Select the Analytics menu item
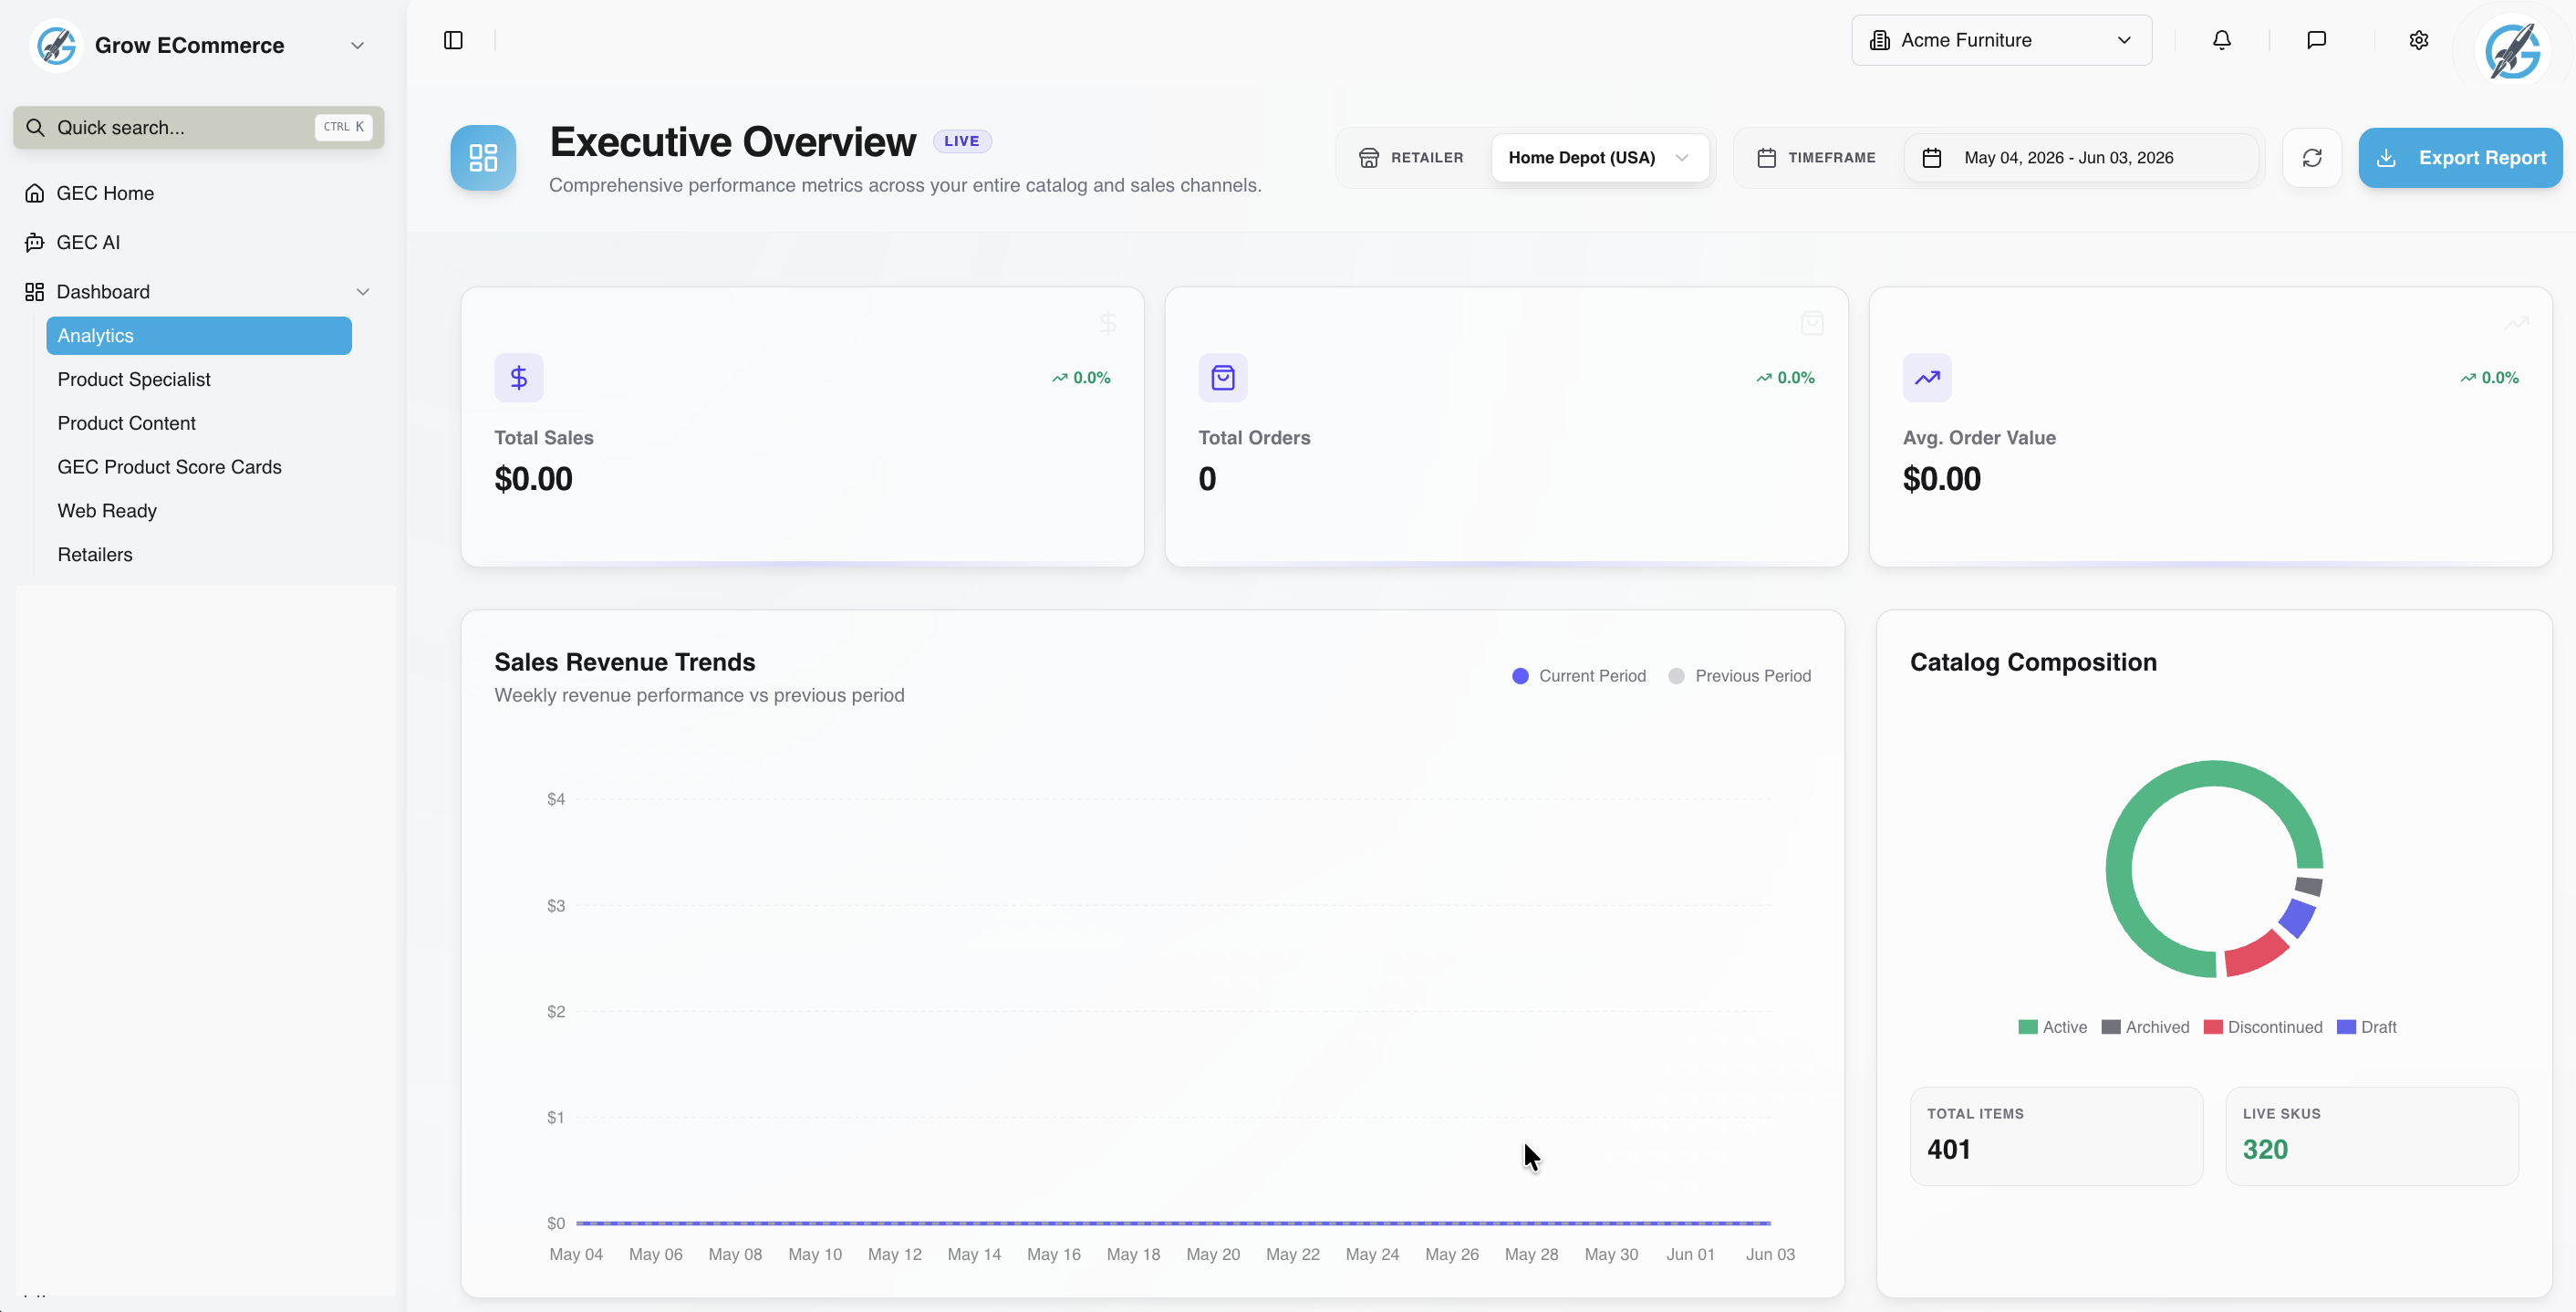This screenshot has width=2576, height=1312. click(198, 335)
